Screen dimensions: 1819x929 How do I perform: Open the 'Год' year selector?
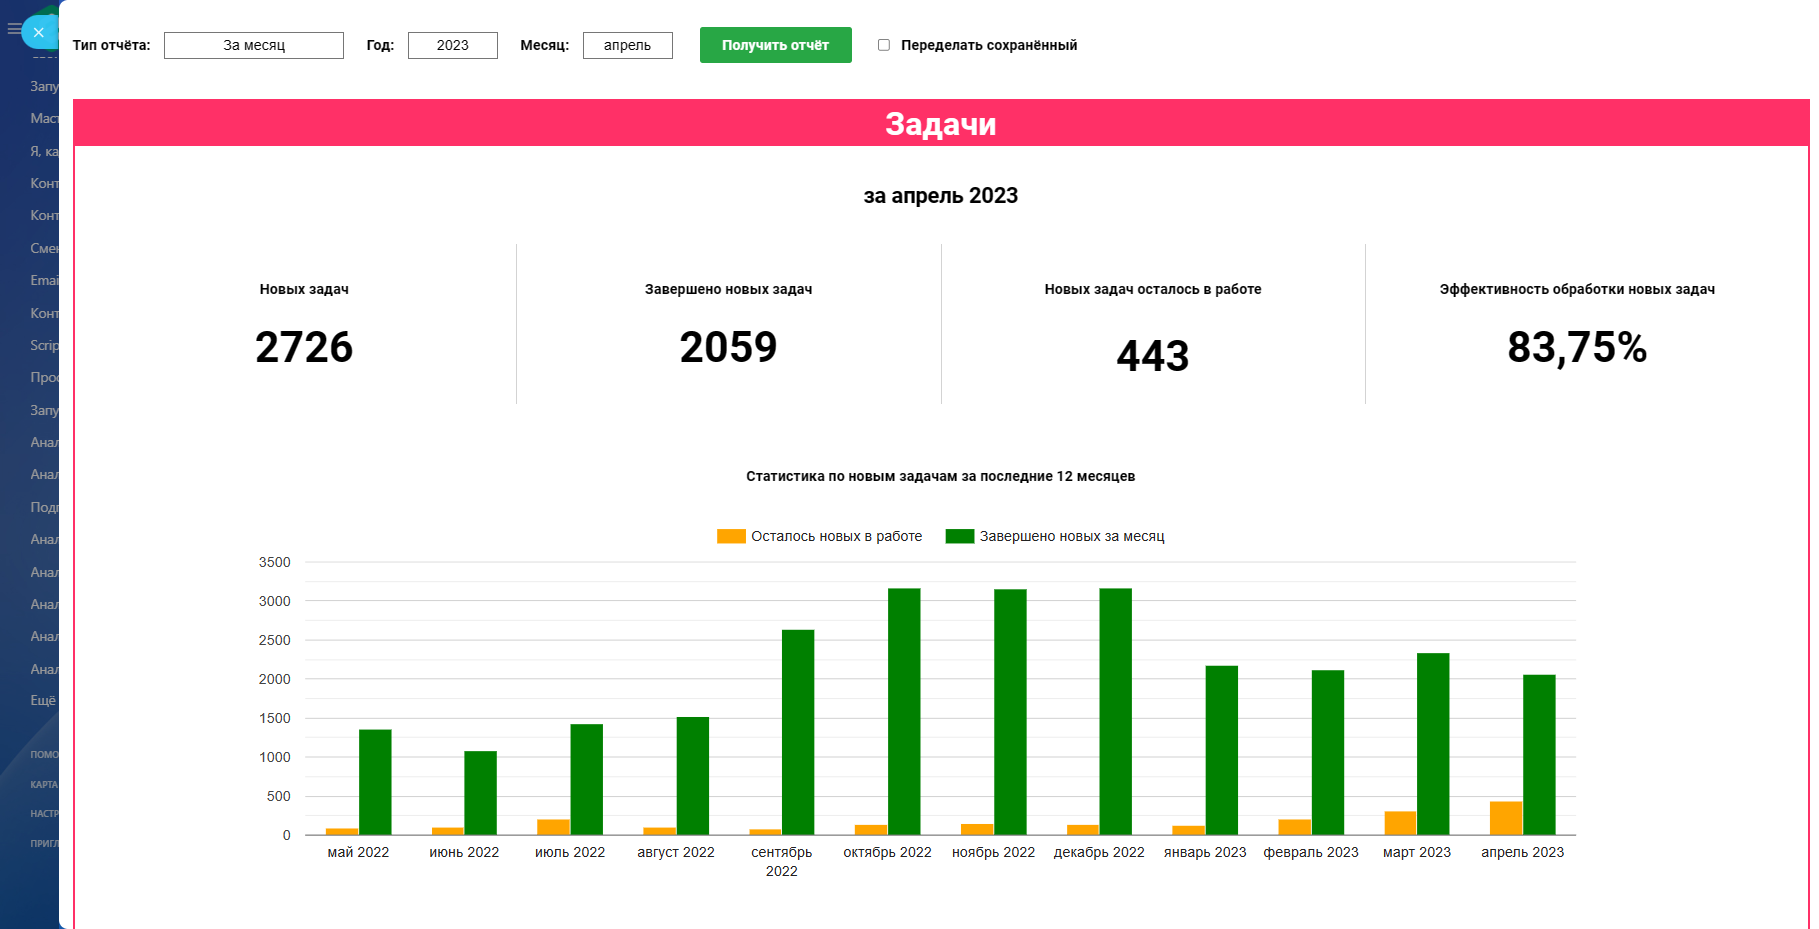452,45
